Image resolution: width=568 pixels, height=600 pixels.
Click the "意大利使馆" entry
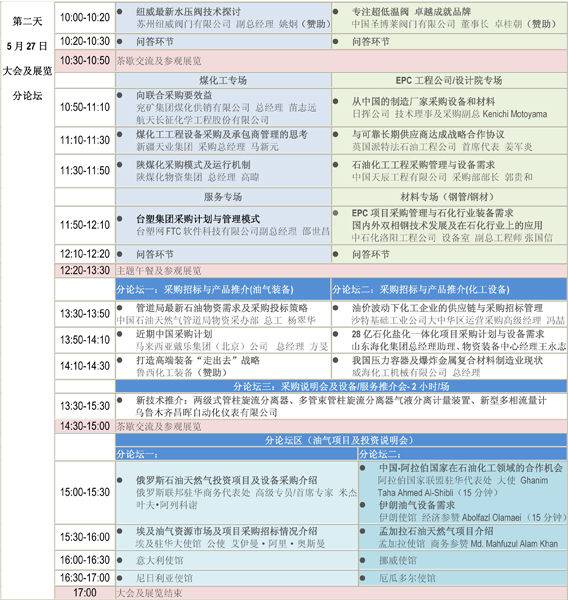coord(160,561)
